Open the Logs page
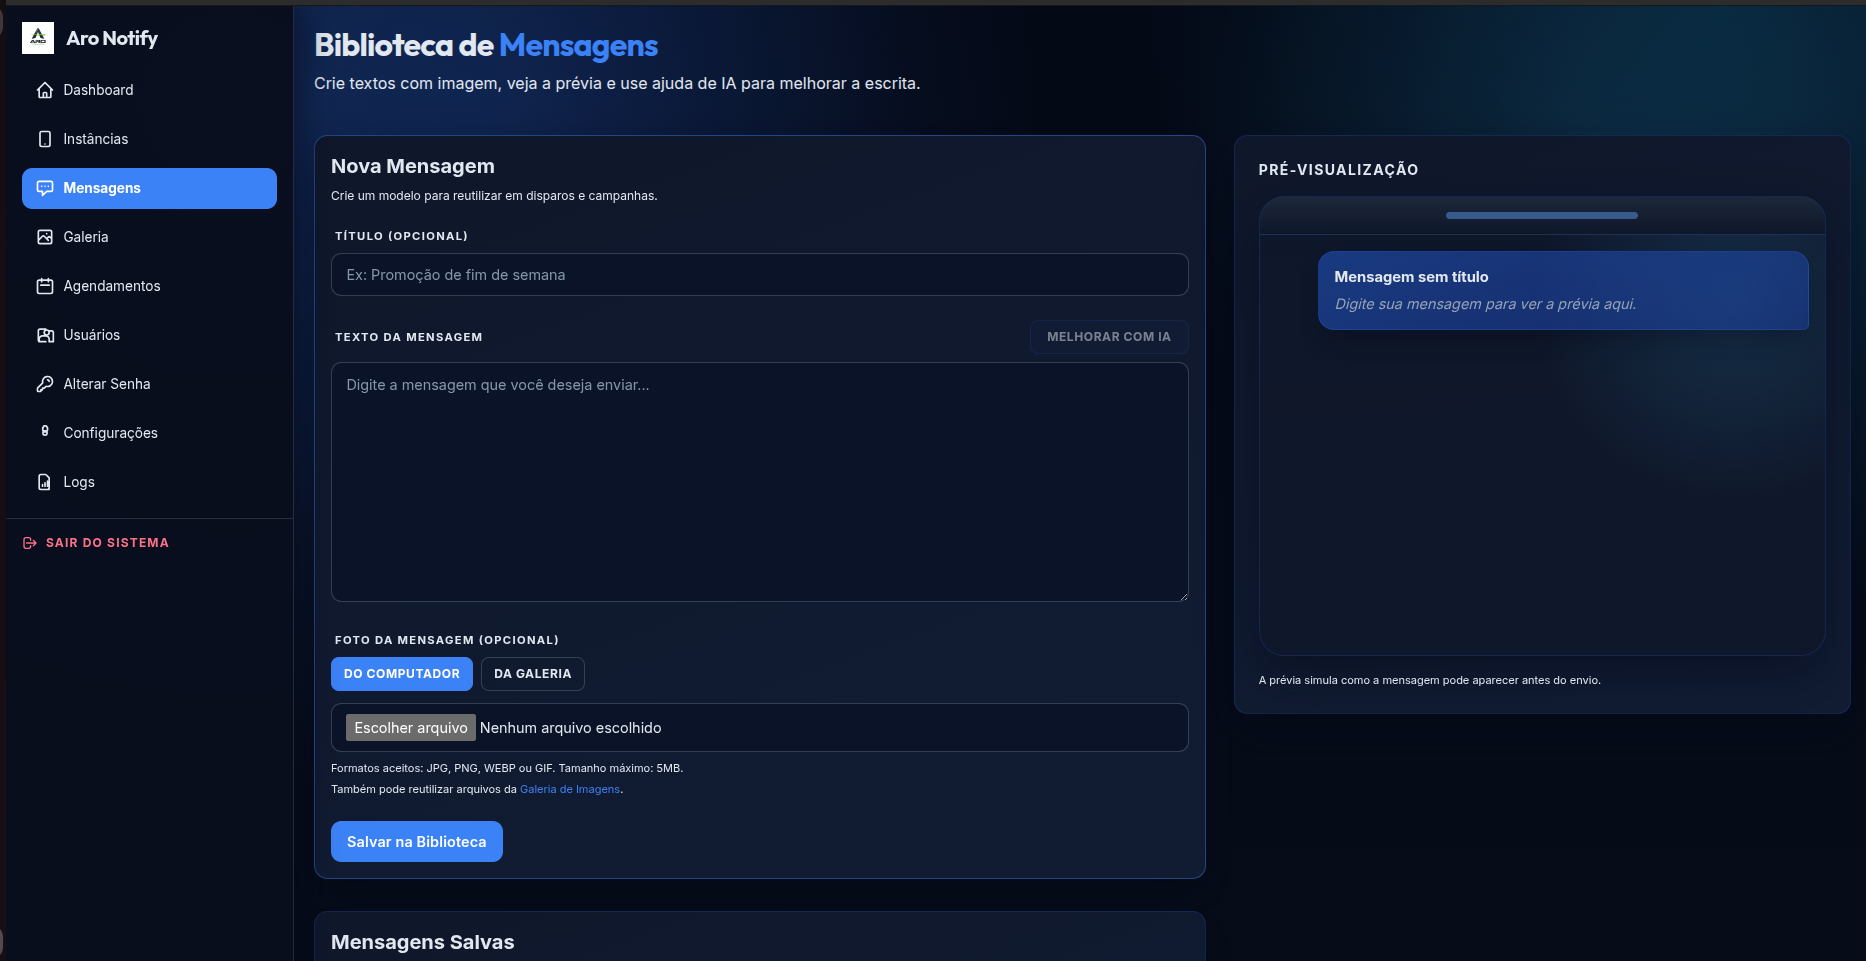 pos(149,482)
